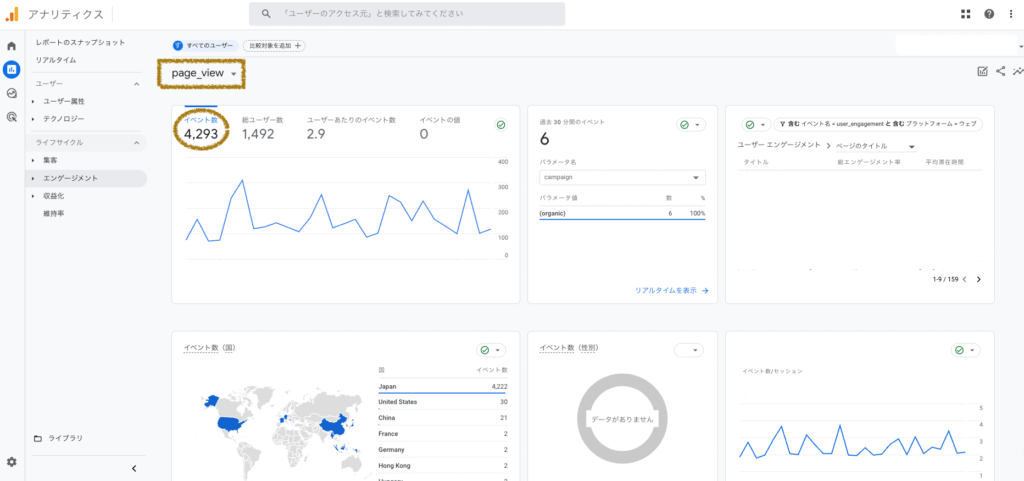Click the Analytics logo
The width and height of the screenshot is (1024, 481).
(12, 14)
